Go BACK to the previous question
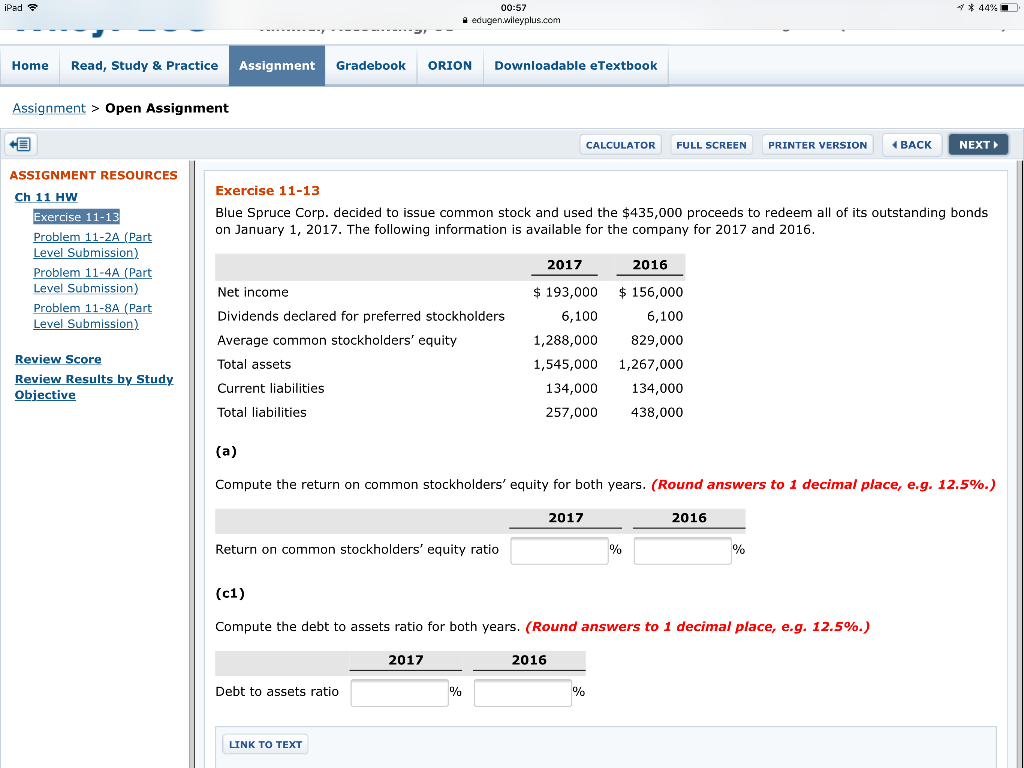This screenshot has height=768, width=1024. point(911,144)
